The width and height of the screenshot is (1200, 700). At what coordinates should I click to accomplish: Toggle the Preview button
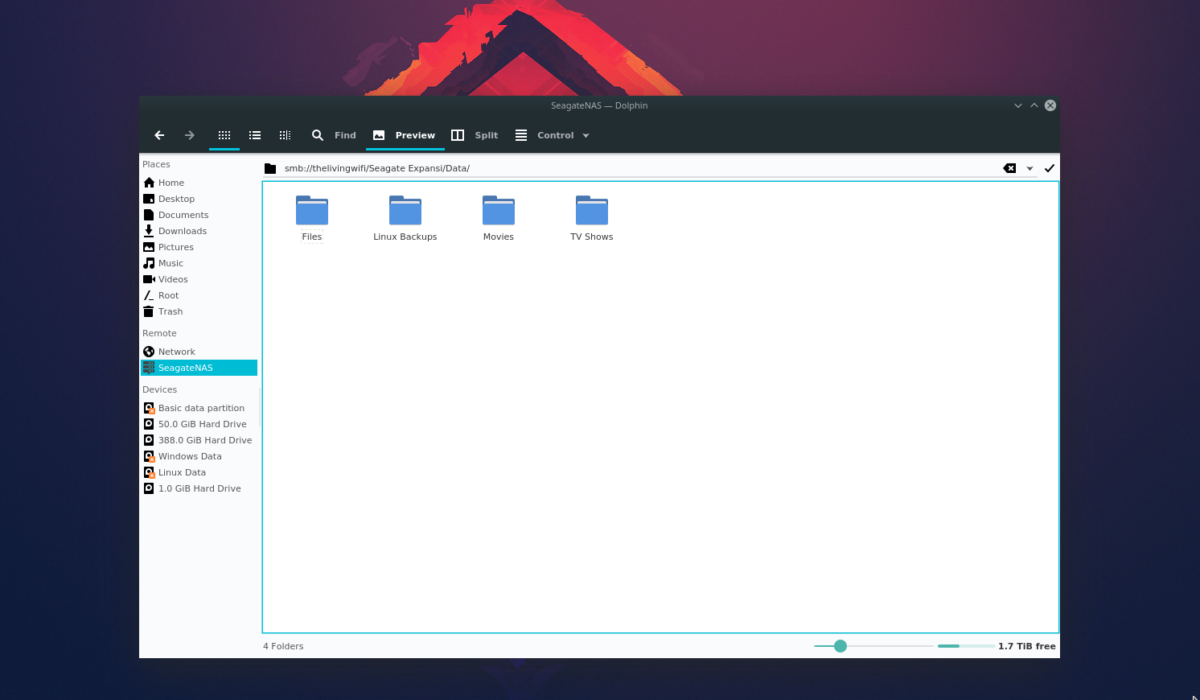pyautogui.click(x=404, y=135)
